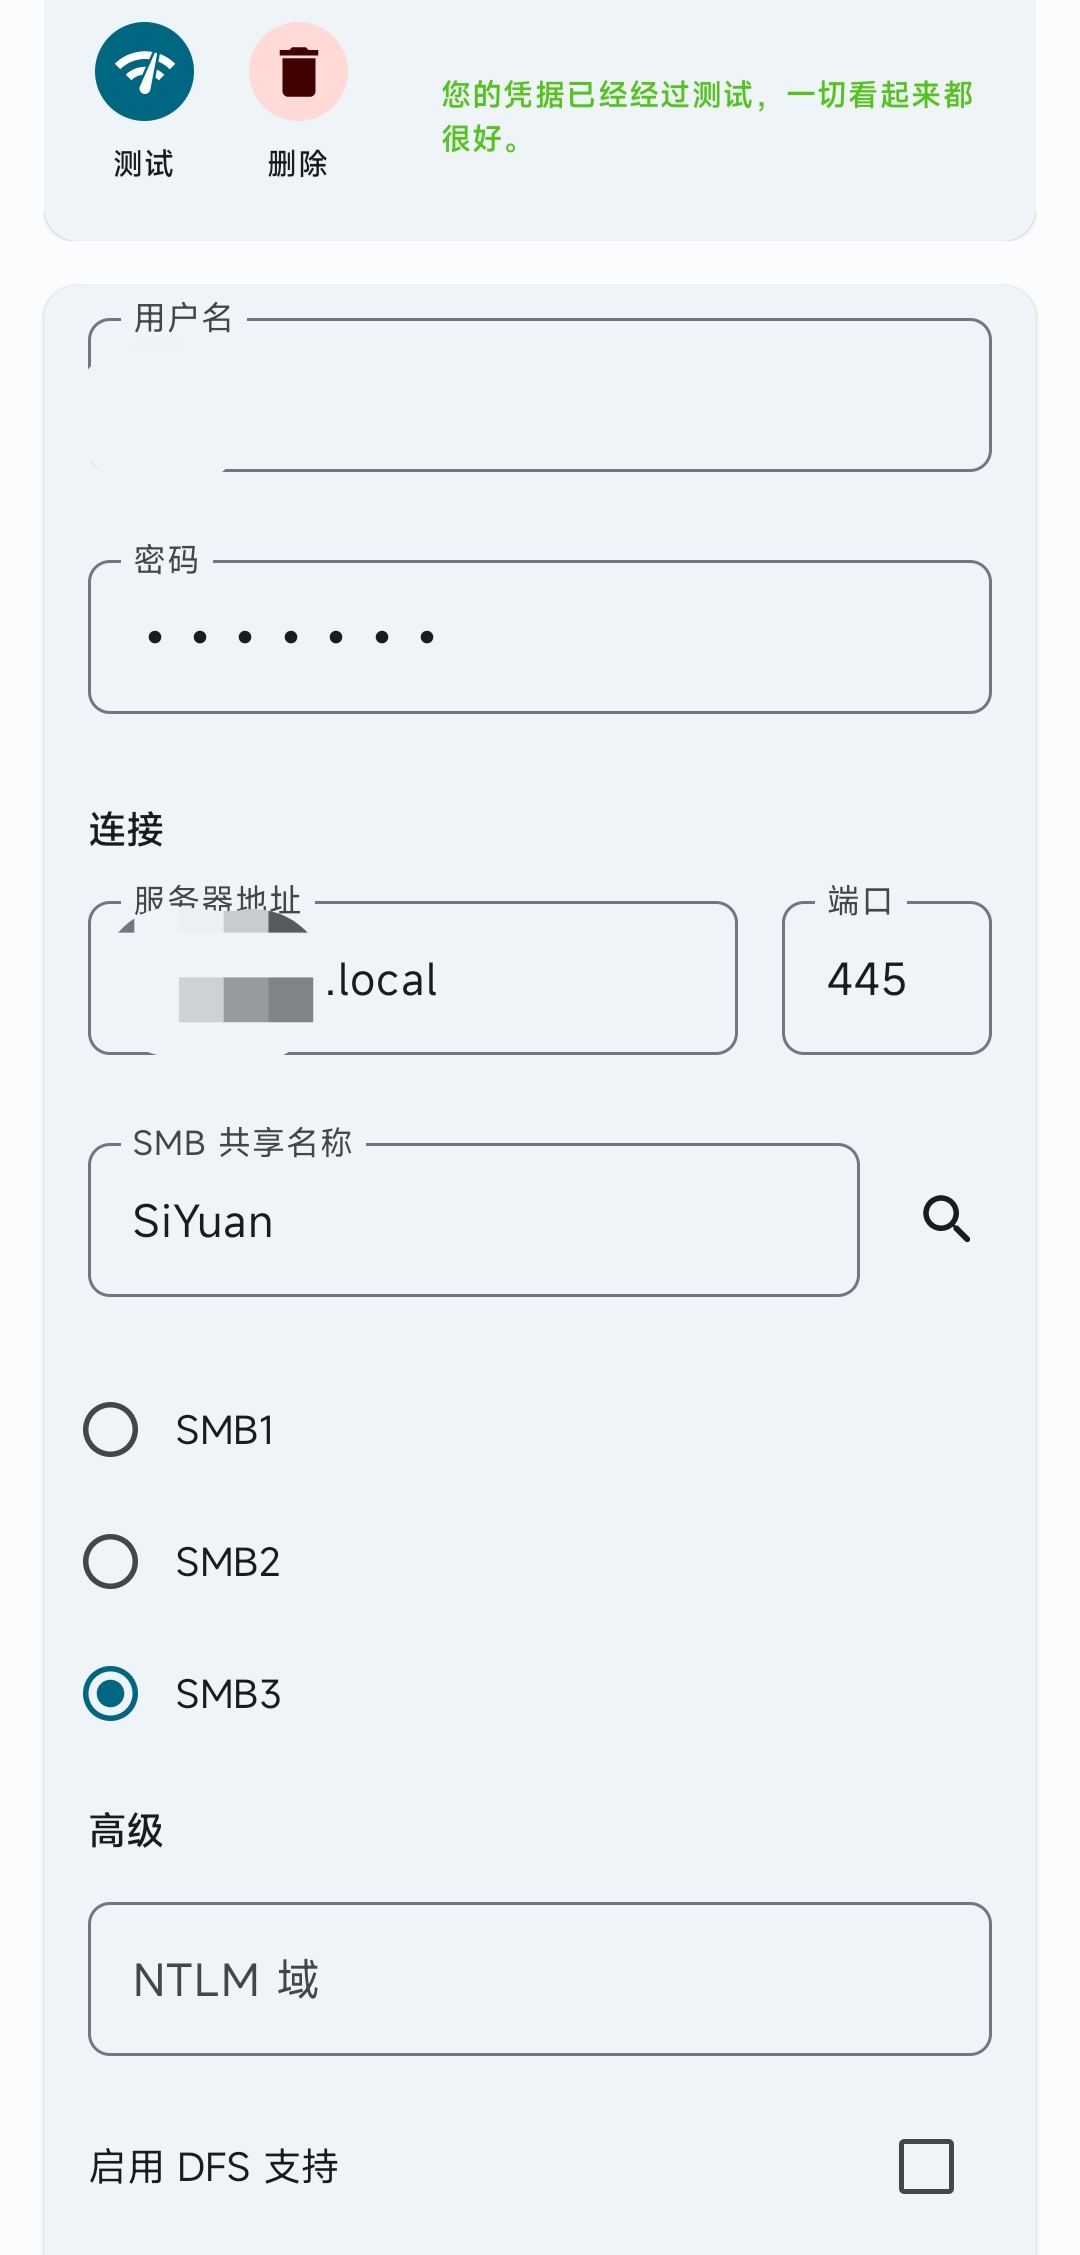Tap the SMB1 label text
The width and height of the screenshot is (1080, 2255).
tap(225, 1430)
